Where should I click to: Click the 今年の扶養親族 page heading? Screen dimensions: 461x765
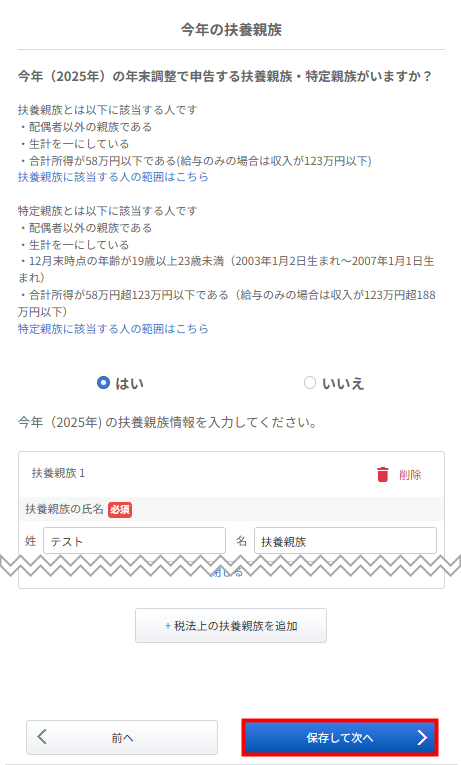click(231, 29)
